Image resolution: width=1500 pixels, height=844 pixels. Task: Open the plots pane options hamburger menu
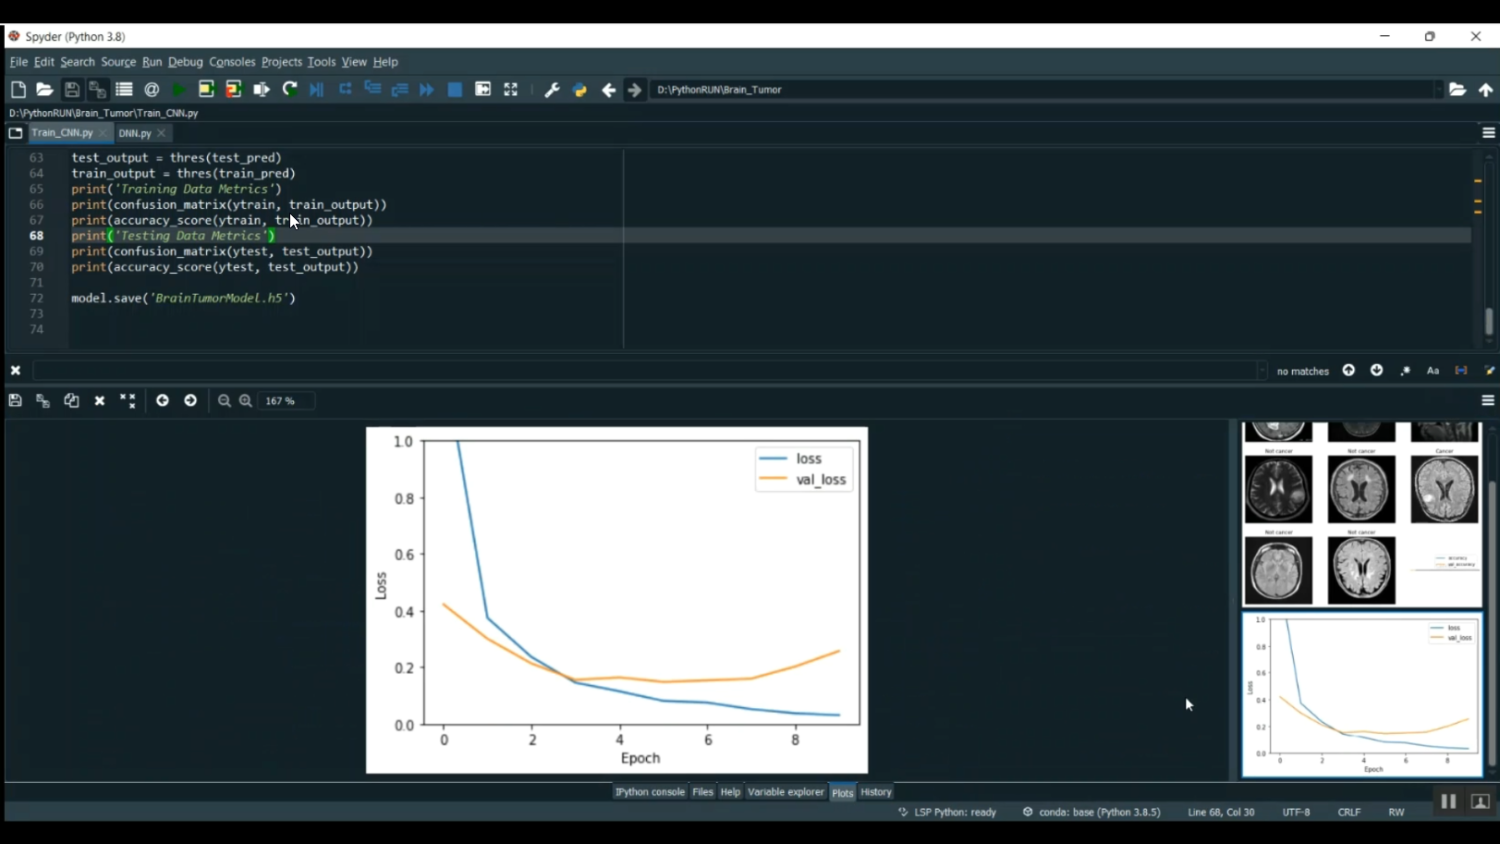(1488, 401)
